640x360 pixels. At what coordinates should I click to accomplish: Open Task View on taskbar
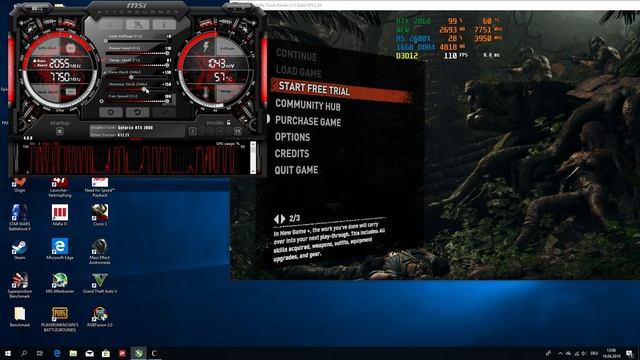pos(40,353)
